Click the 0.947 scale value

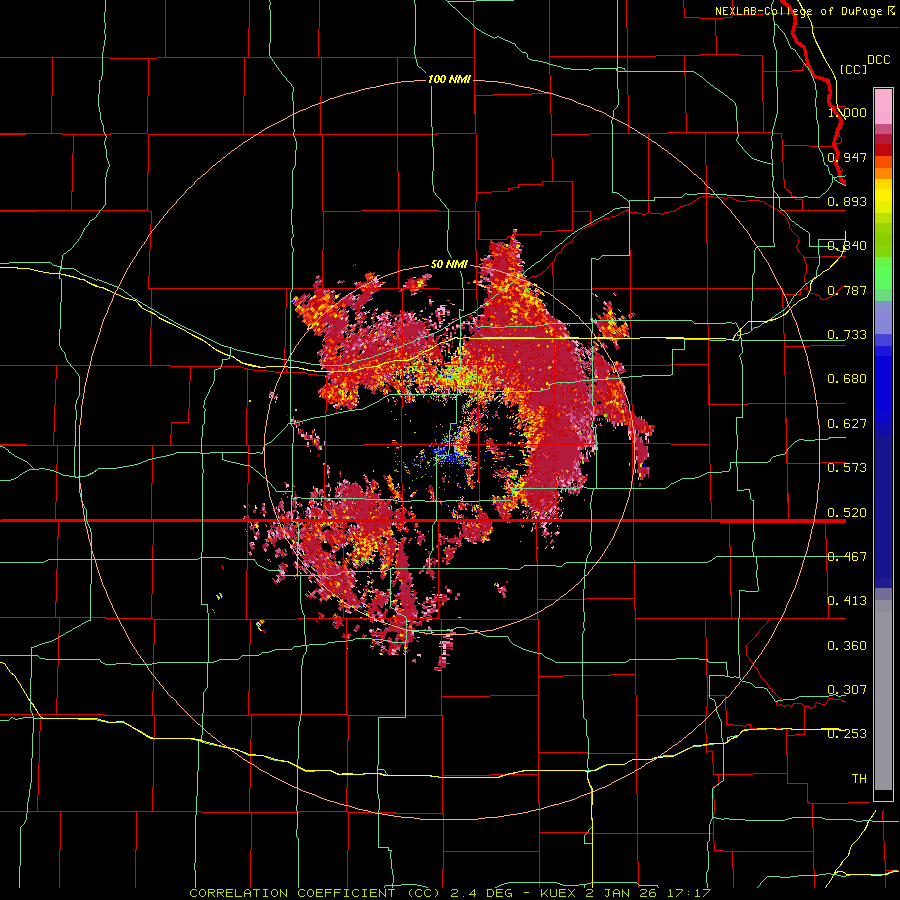click(847, 157)
